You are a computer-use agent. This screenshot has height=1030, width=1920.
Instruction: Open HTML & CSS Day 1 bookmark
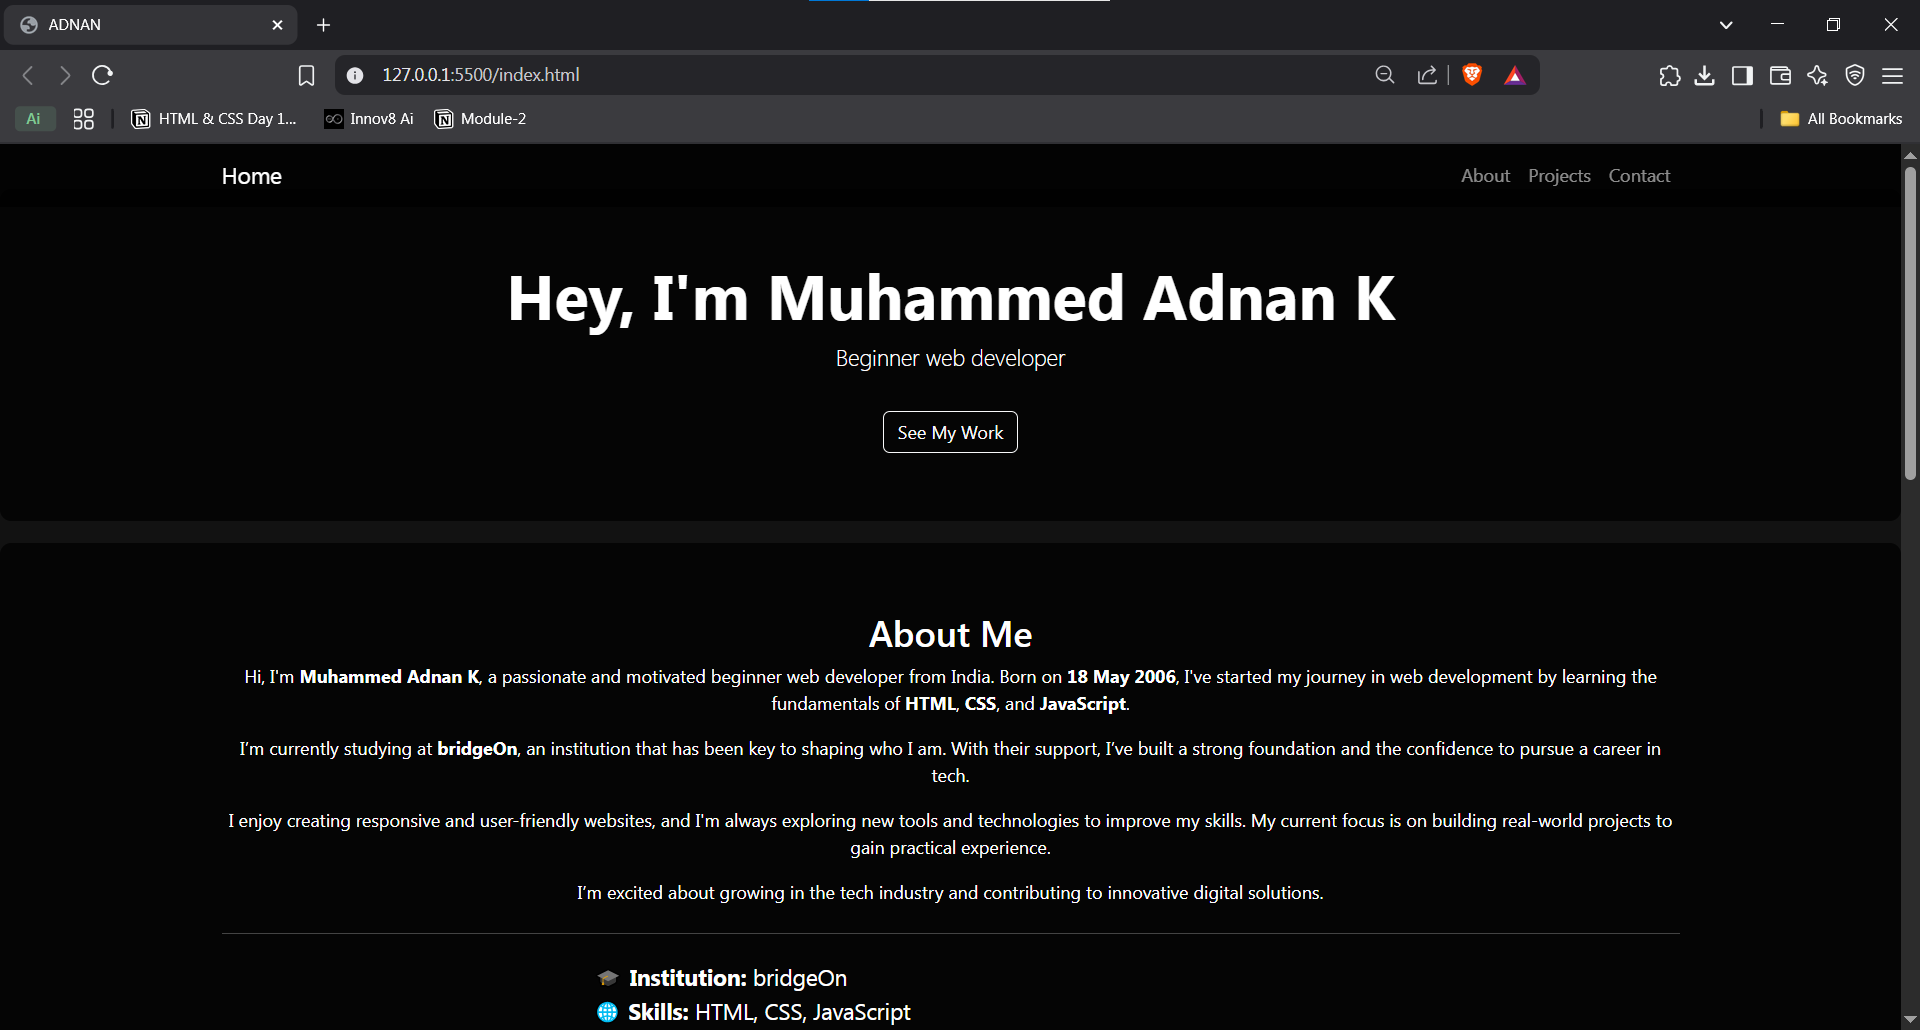pos(214,119)
